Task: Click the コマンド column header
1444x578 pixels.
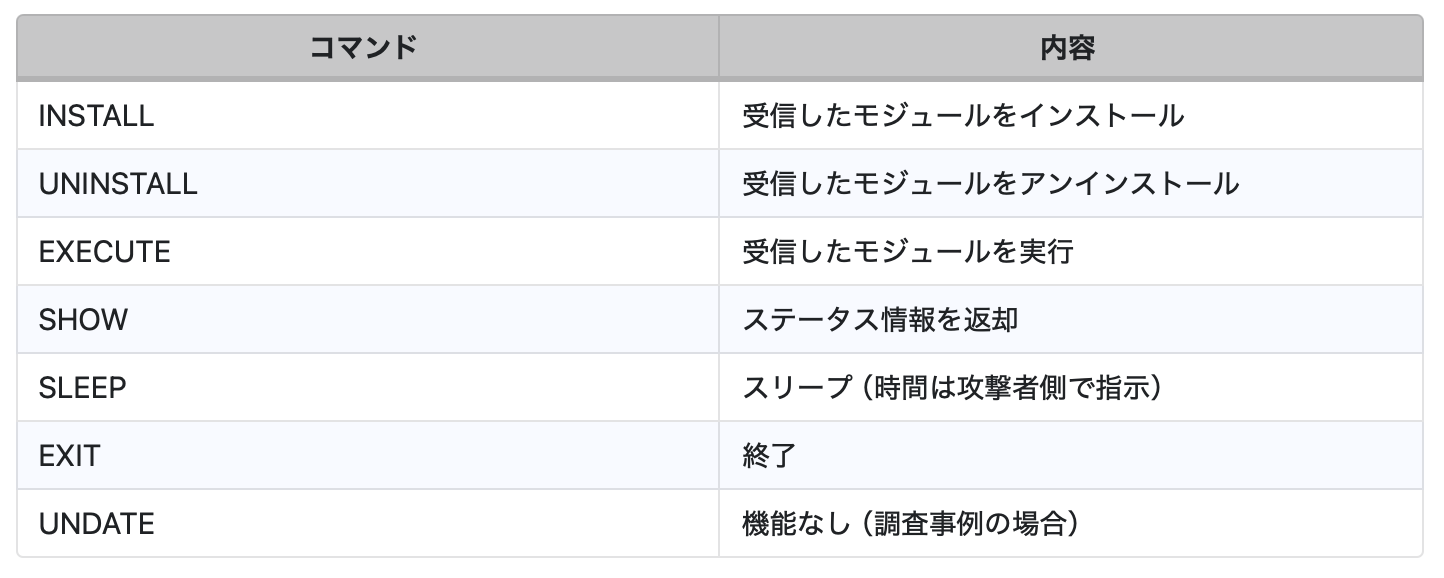Action: (367, 48)
